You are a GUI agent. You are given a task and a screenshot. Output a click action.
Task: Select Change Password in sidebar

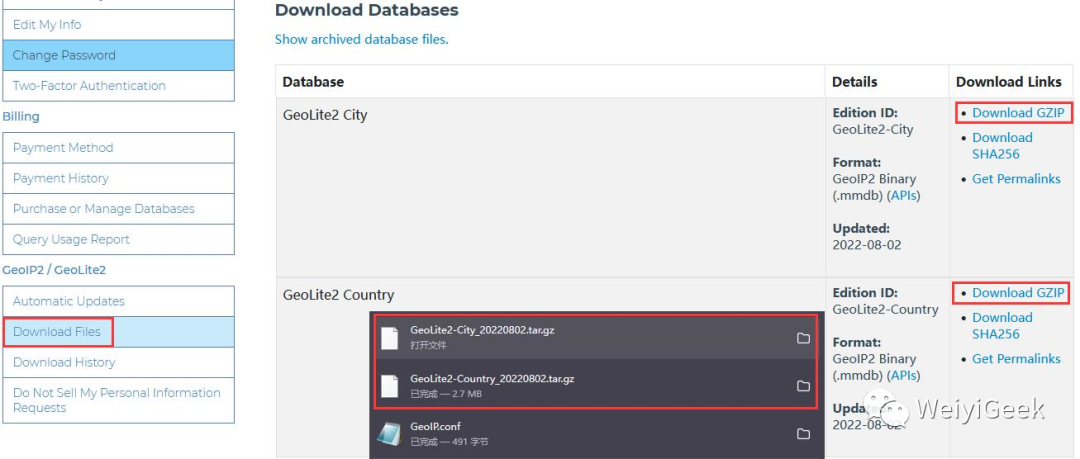coord(118,55)
